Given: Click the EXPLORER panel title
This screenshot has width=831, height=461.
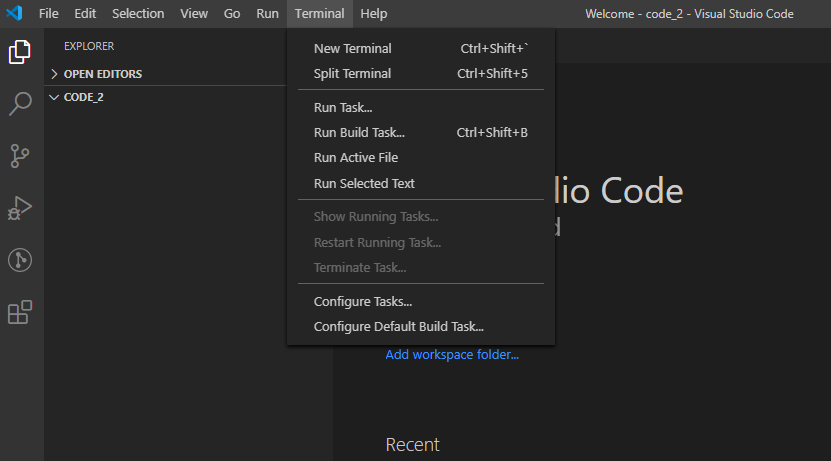Looking at the screenshot, I should pos(89,46).
